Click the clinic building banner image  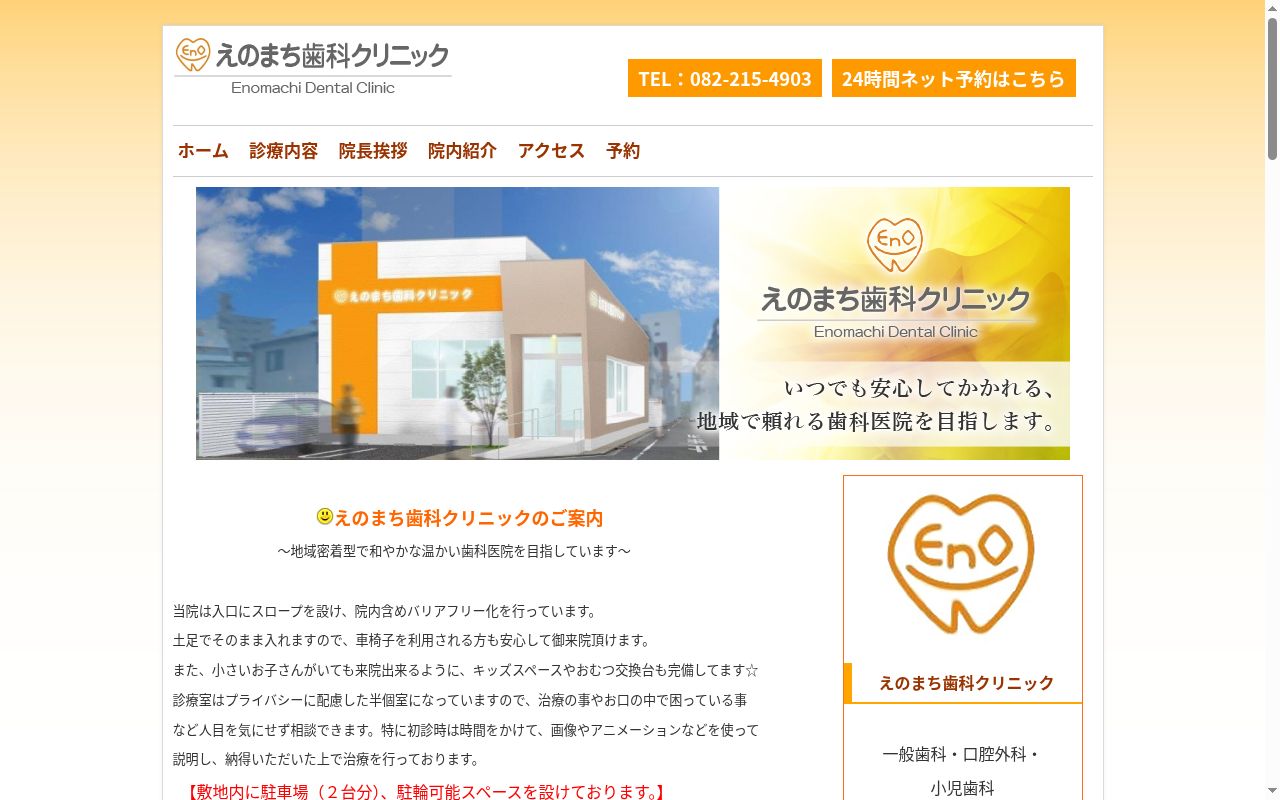click(633, 323)
